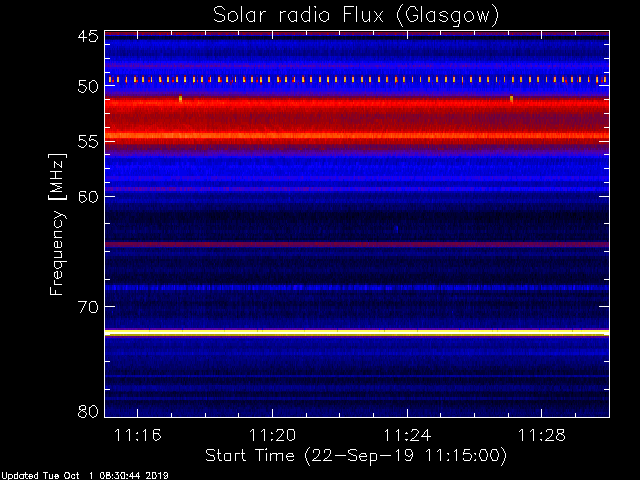Click the yellow-green spike near 11:27 at 51 MHz
The width and height of the screenshot is (640, 480).
511,99
